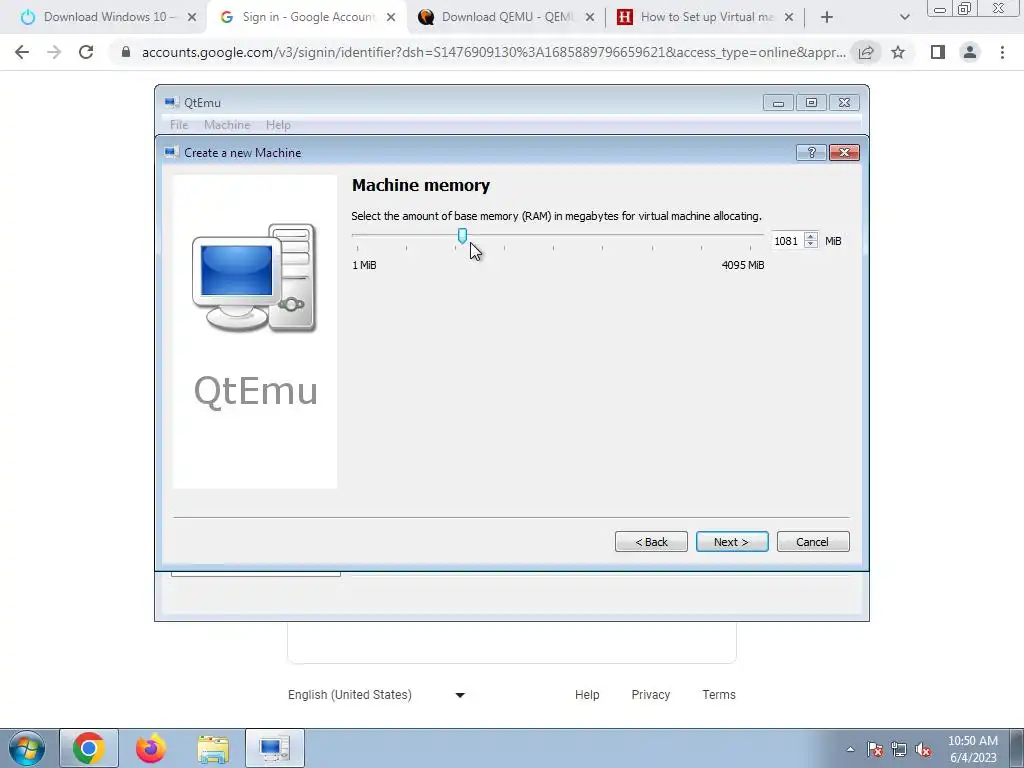The width and height of the screenshot is (1024, 768).
Task: Restore down the Chrome browser window
Action: (x=965, y=8)
